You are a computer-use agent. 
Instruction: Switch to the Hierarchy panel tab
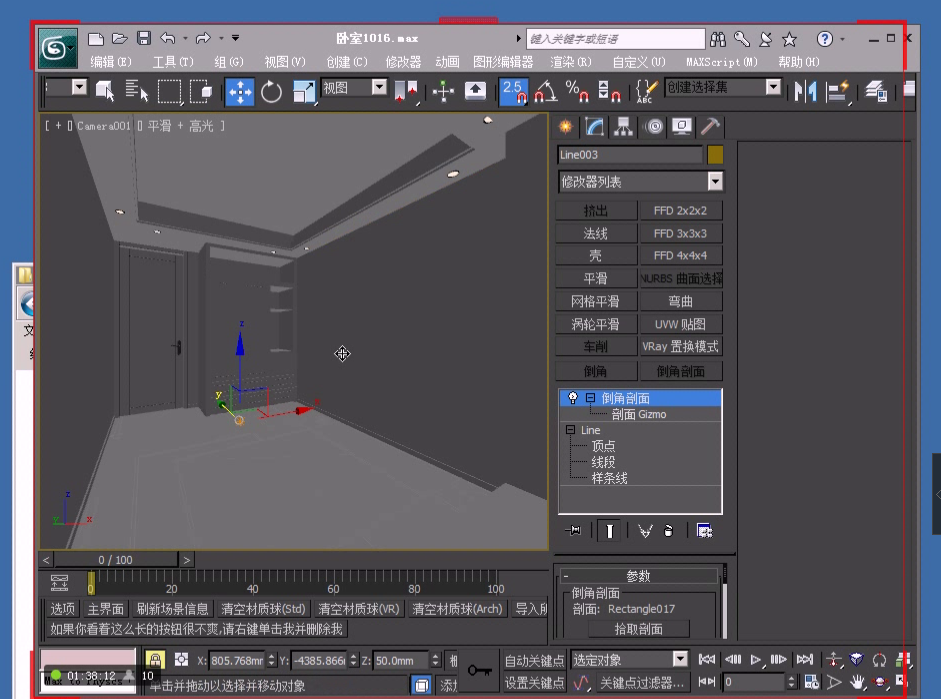pos(624,127)
